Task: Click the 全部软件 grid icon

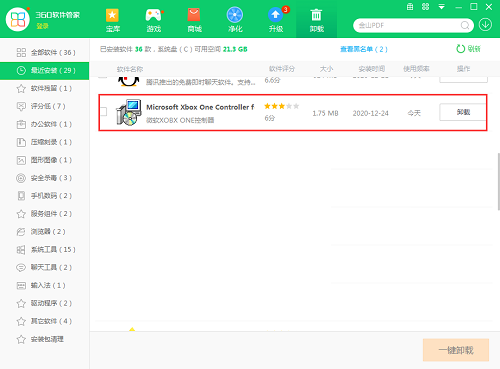Action: pyautogui.click(x=21, y=52)
